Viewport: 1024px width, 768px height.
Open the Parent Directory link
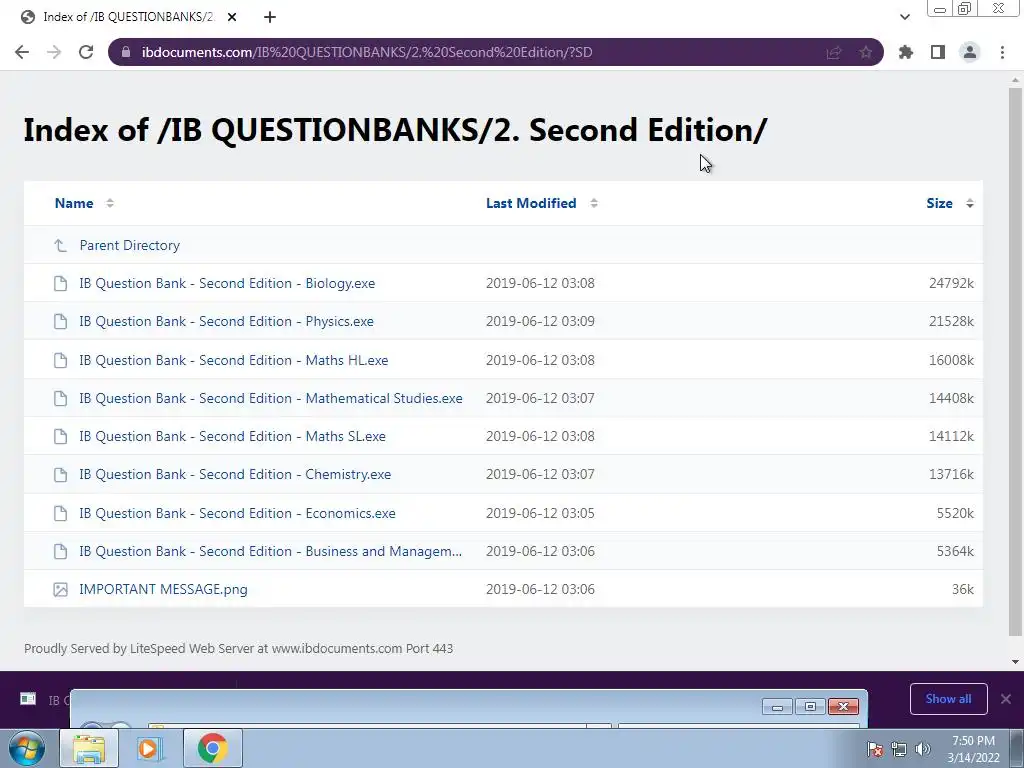tap(129, 246)
